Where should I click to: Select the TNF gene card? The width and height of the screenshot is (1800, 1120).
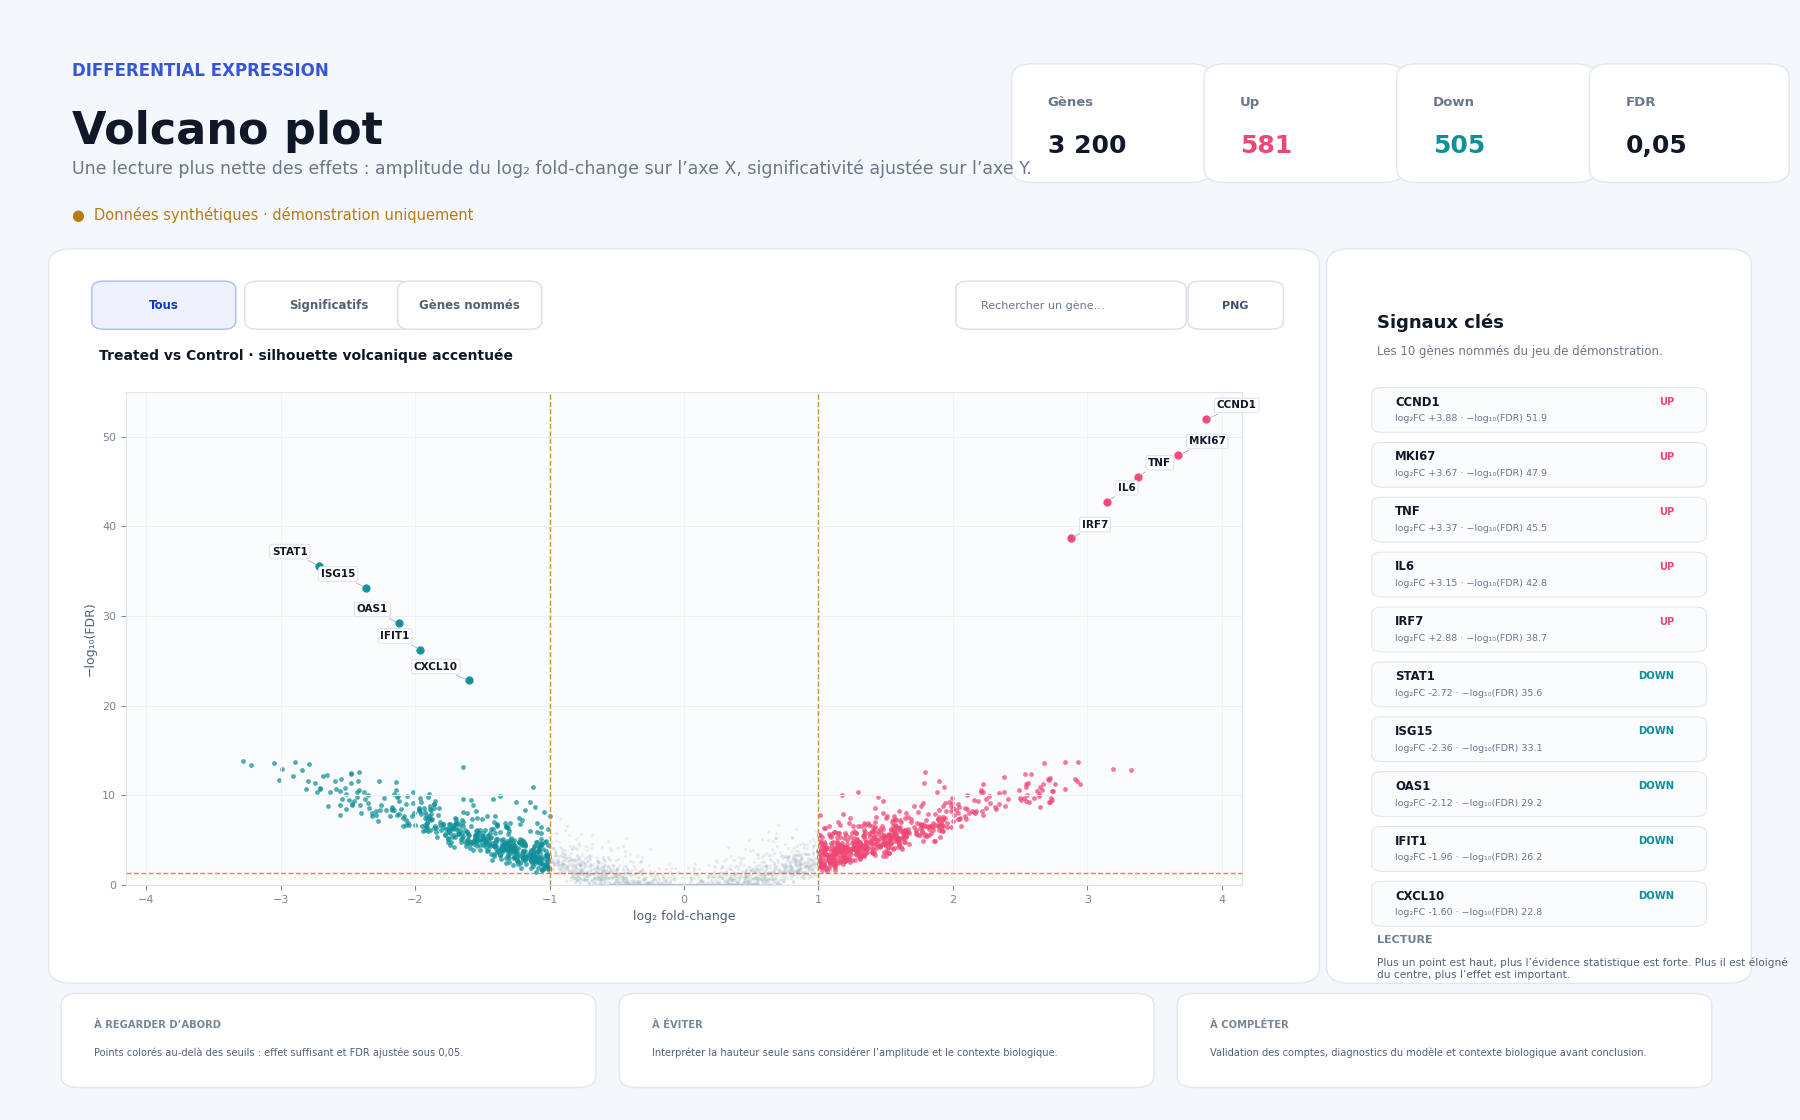1538,520
